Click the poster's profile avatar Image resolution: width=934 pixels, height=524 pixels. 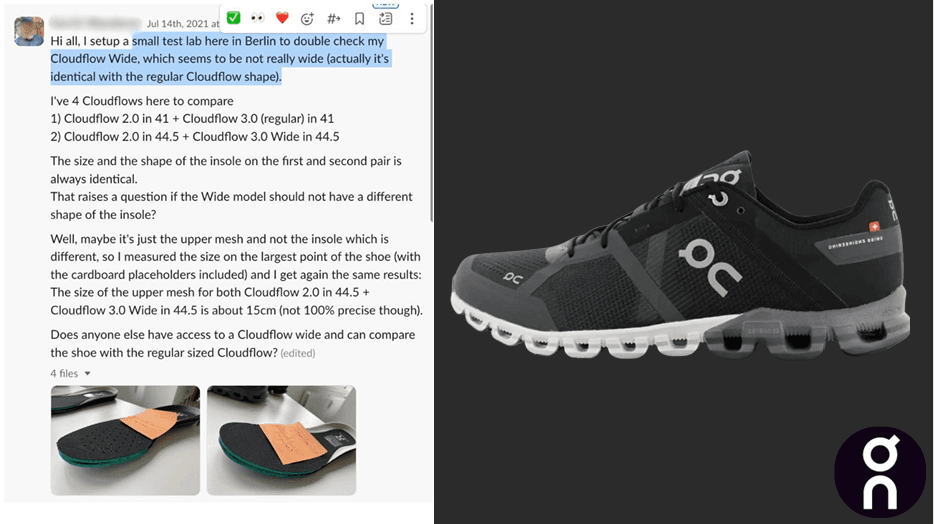29,31
